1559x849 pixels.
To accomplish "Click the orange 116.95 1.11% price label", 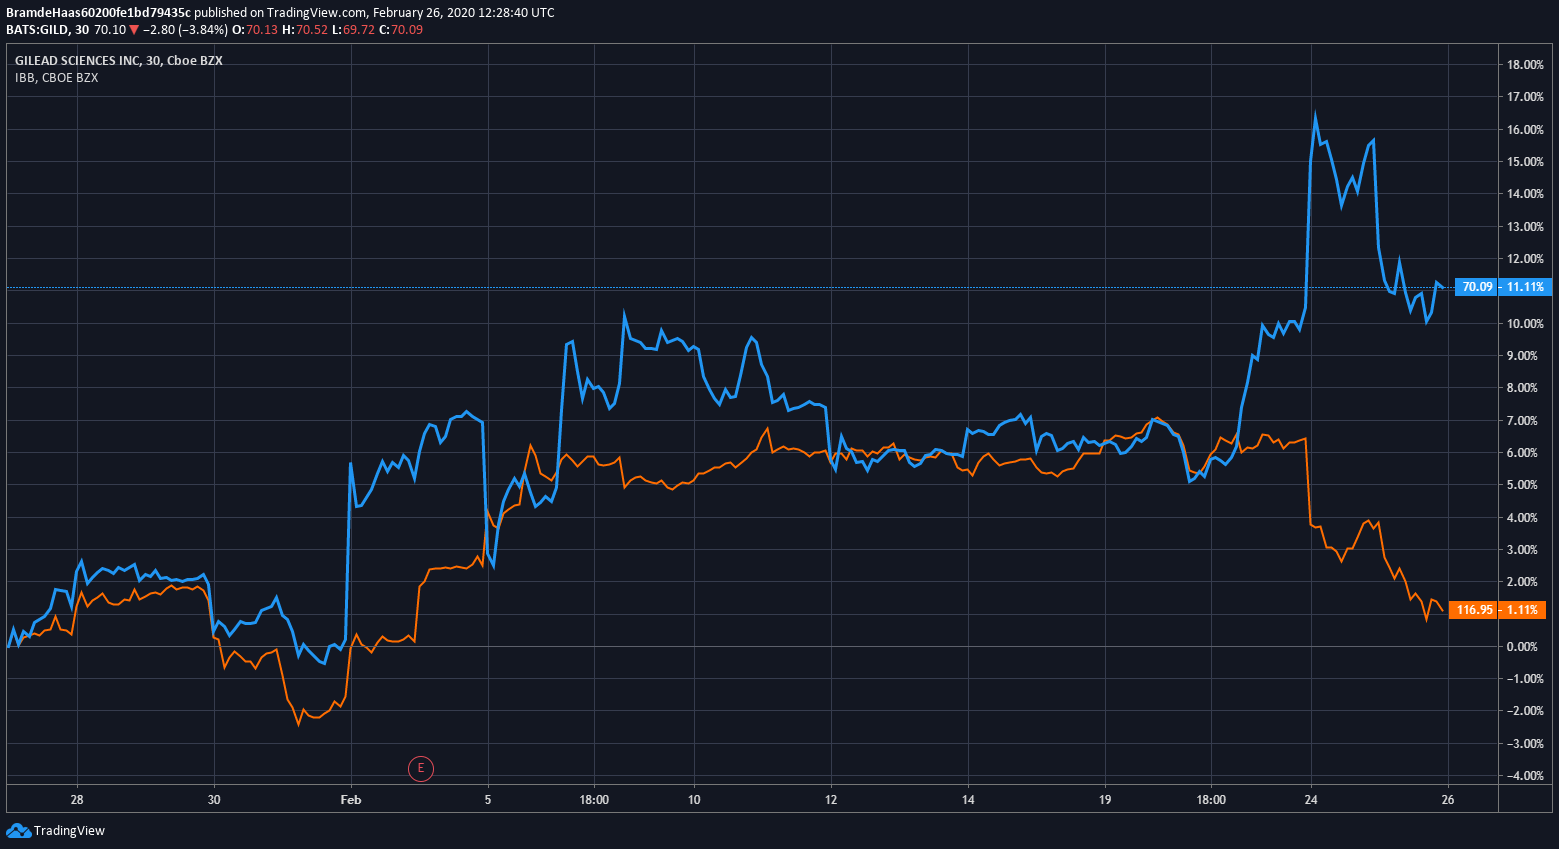I will coord(1499,610).
